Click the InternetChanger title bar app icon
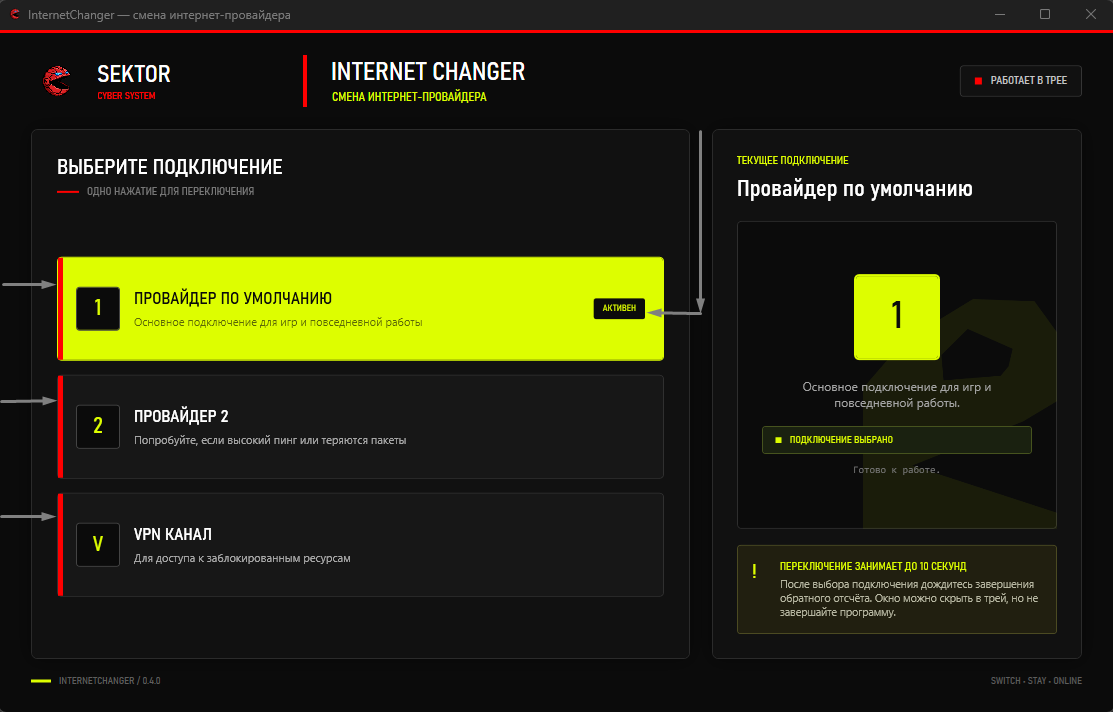 pyautogui.click(x=15, y=14)
